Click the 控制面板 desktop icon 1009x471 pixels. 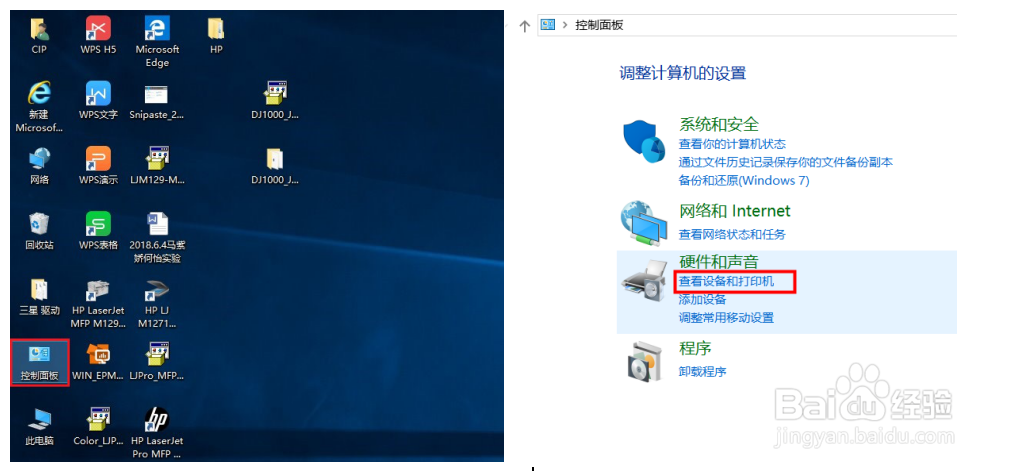39,363
